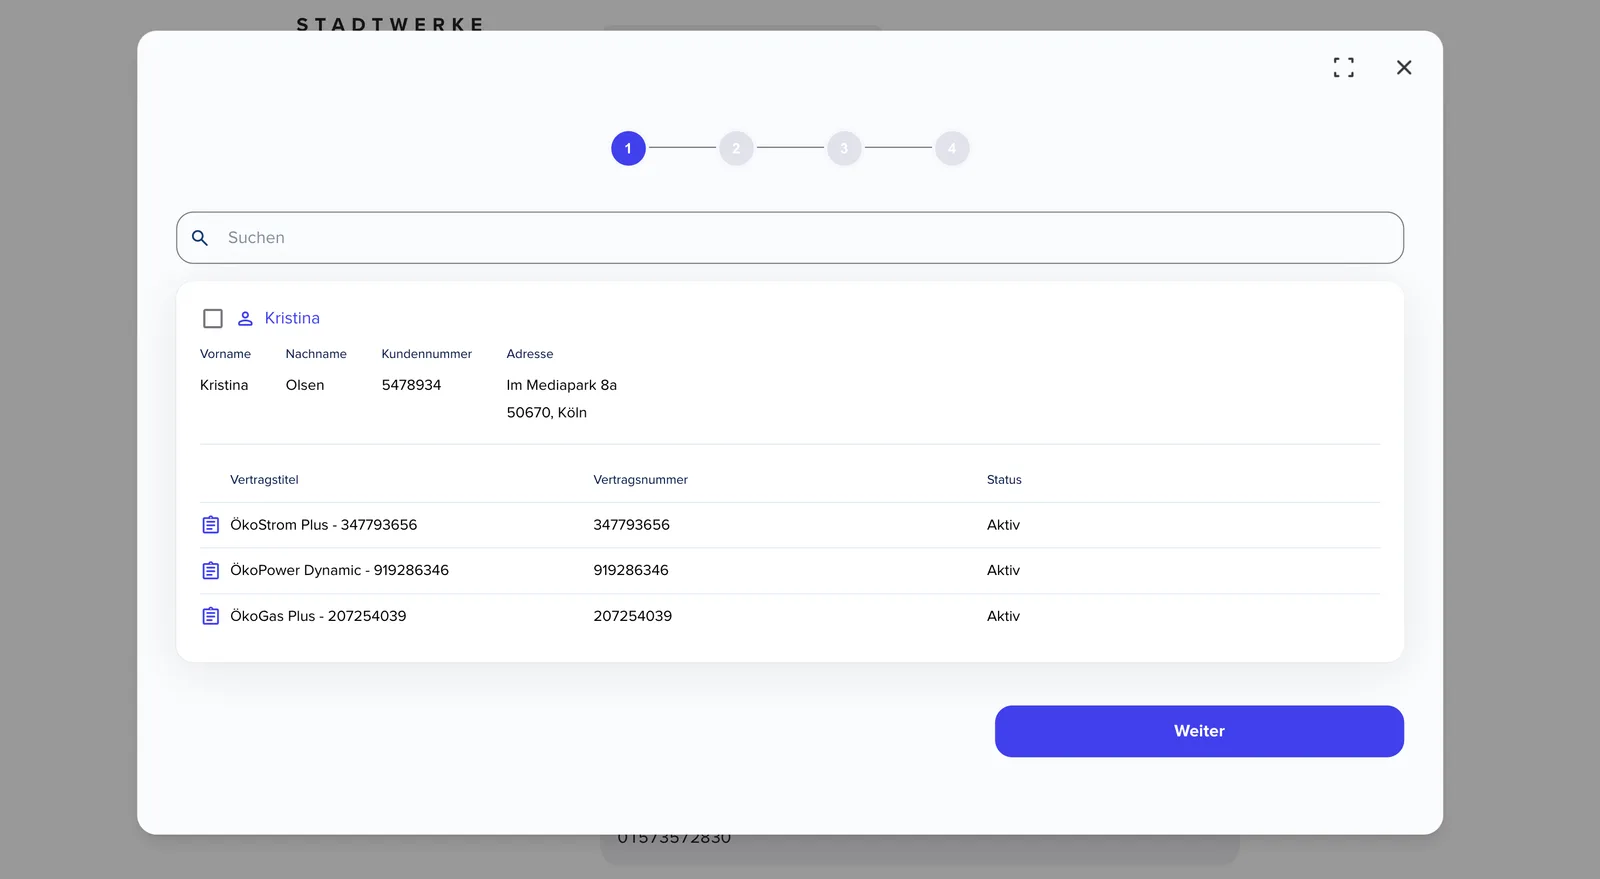The height and width of the screenshot is (879, 1600).
Task: Click Vertragsnummer value 919286346
Action: point(631,570)
